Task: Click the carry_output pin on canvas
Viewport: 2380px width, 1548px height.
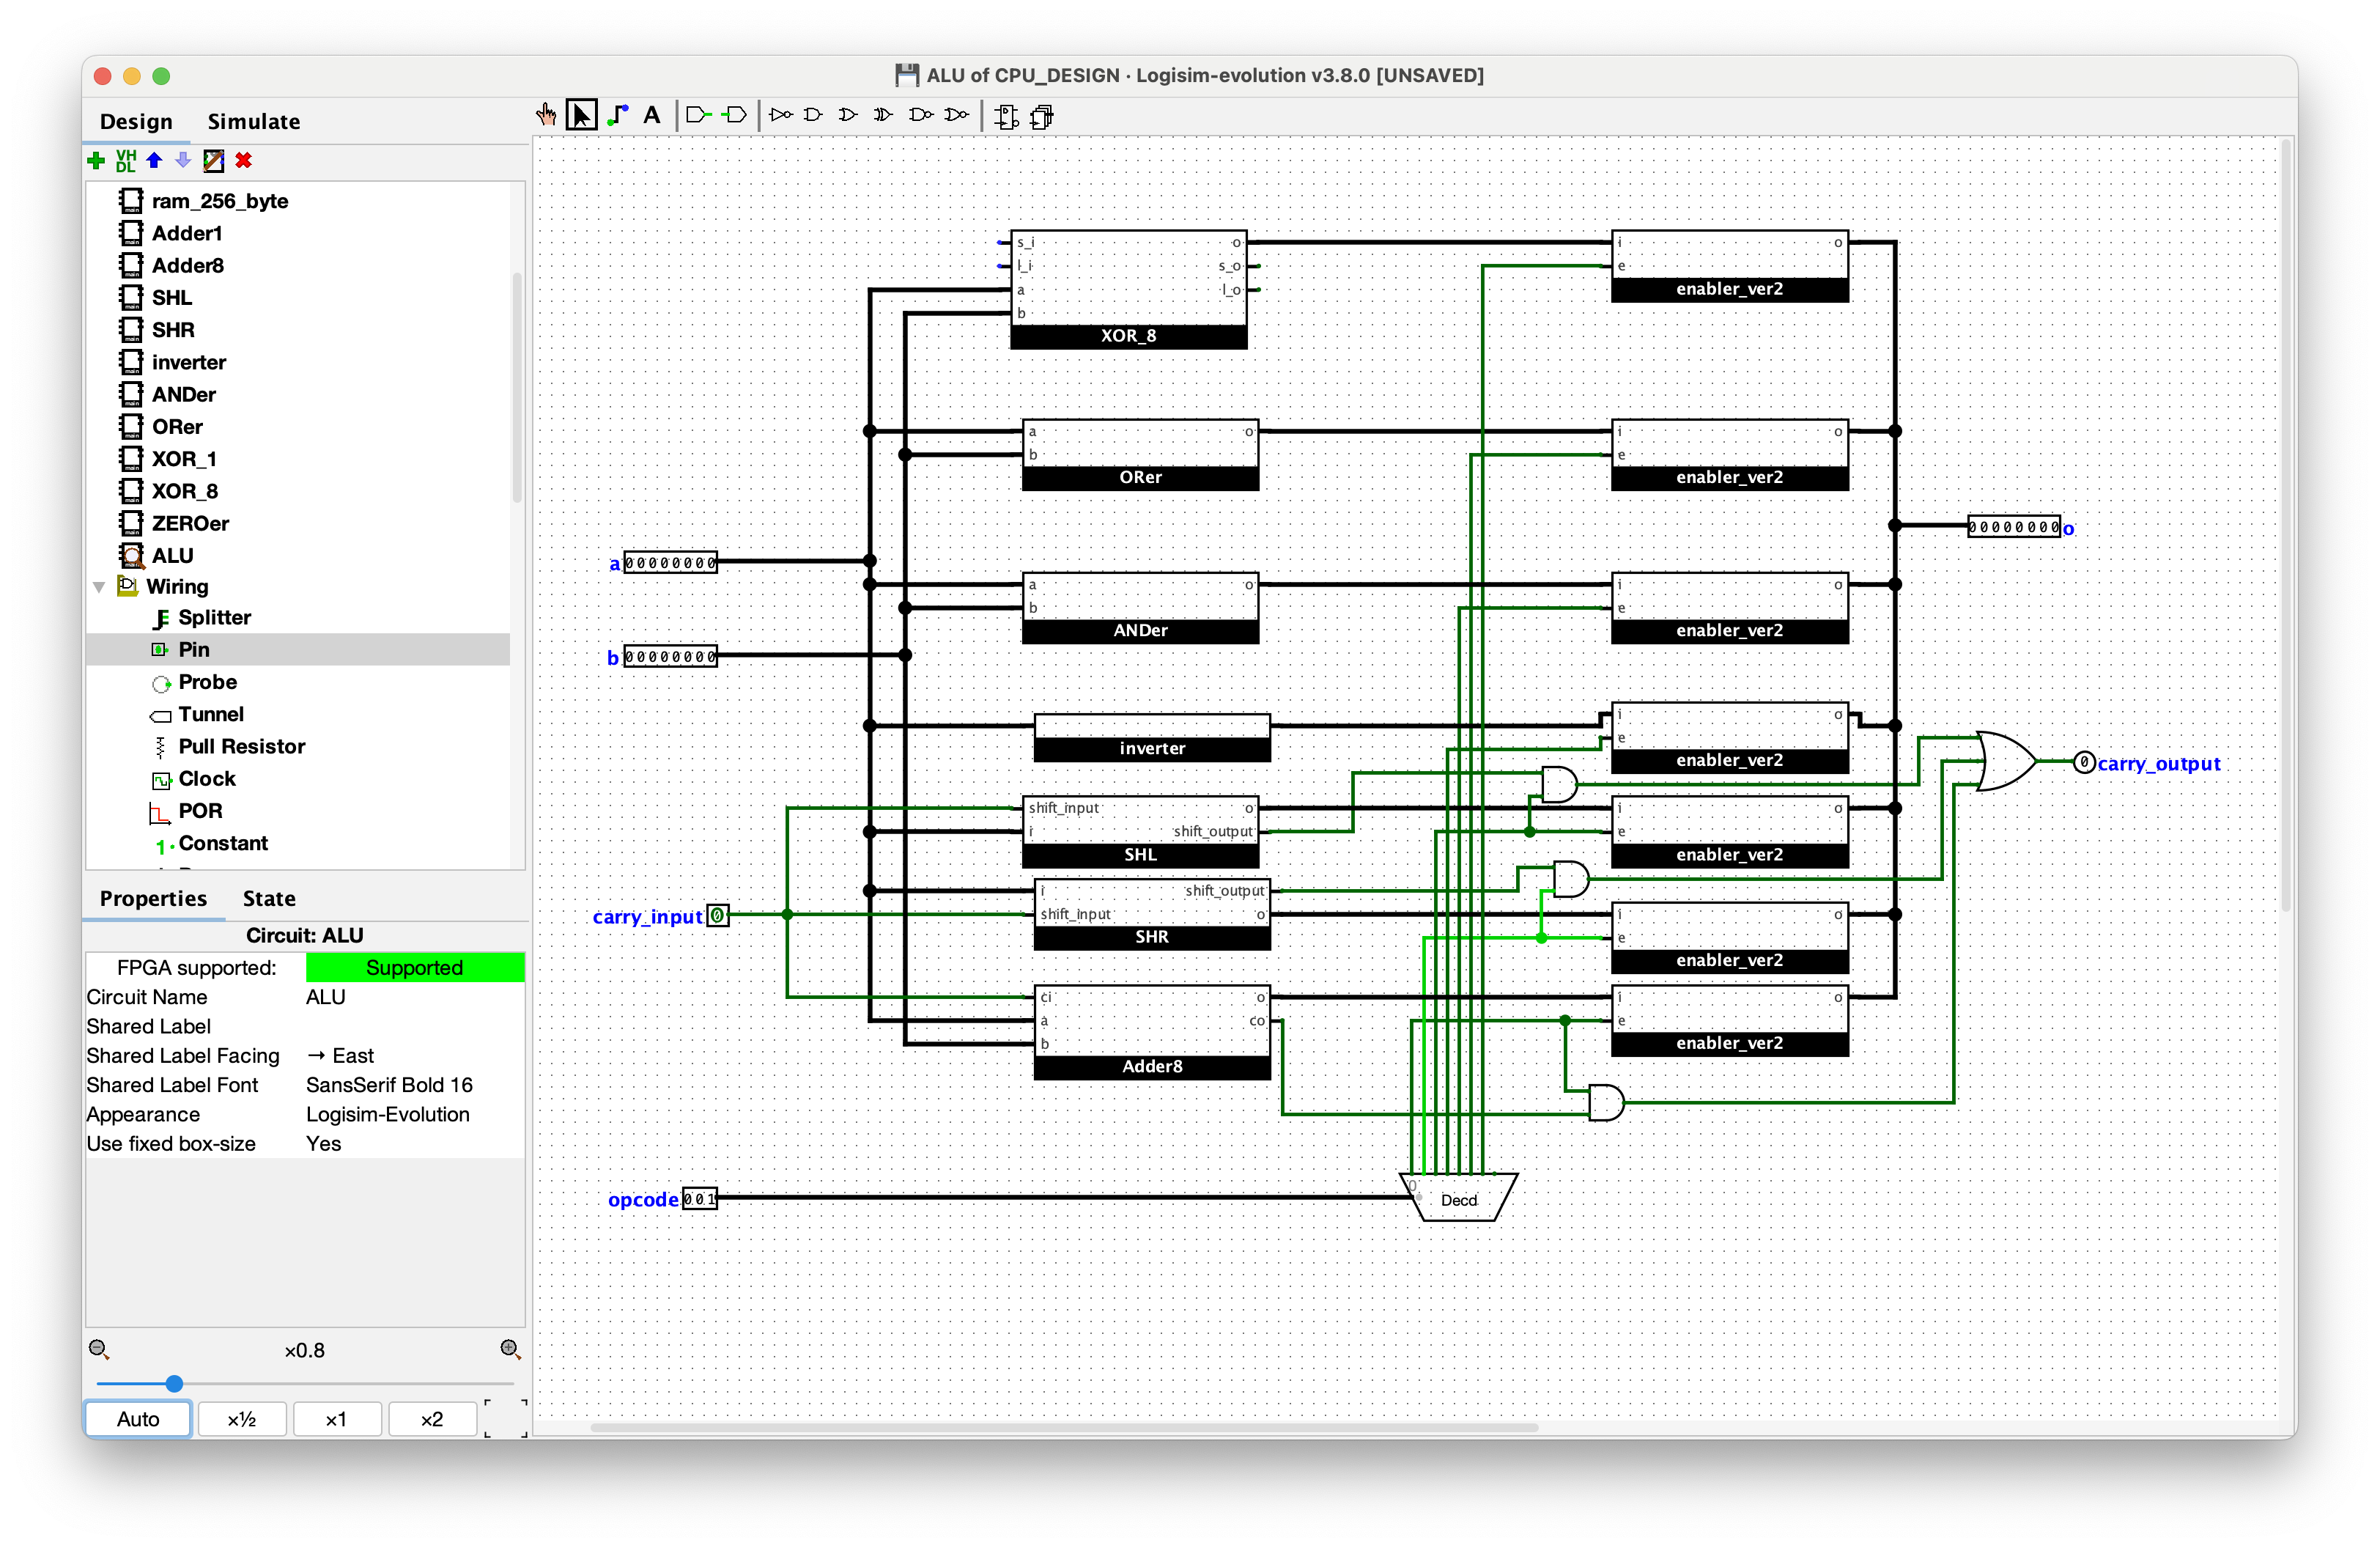Action: tap(2083, 762)
